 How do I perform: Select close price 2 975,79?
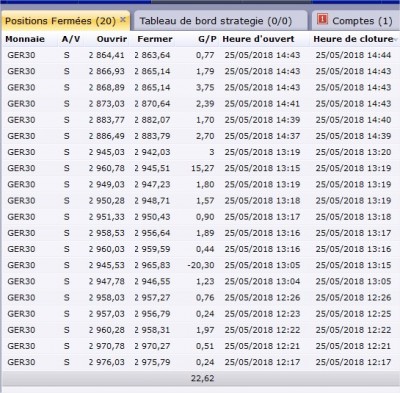coord(152,362)
